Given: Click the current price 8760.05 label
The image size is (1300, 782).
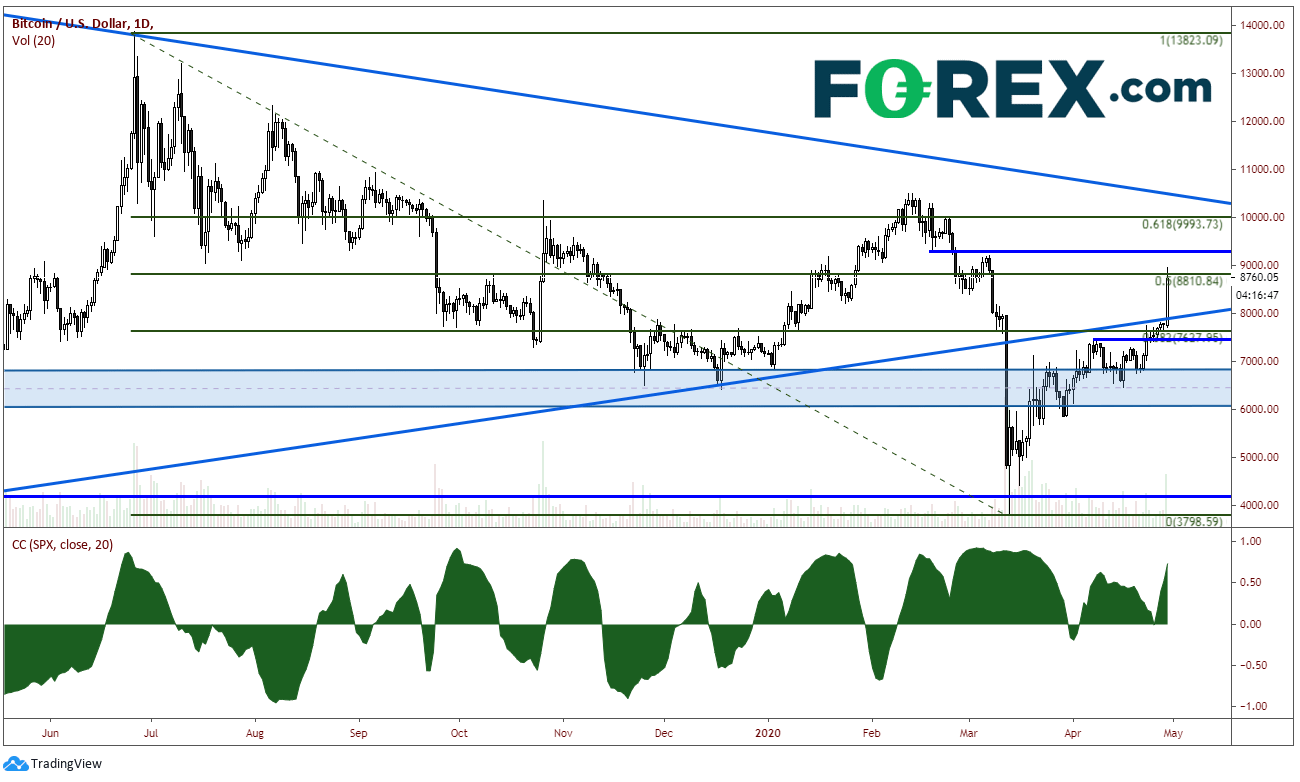Looking at the screenshot, I should point(1258,277).
